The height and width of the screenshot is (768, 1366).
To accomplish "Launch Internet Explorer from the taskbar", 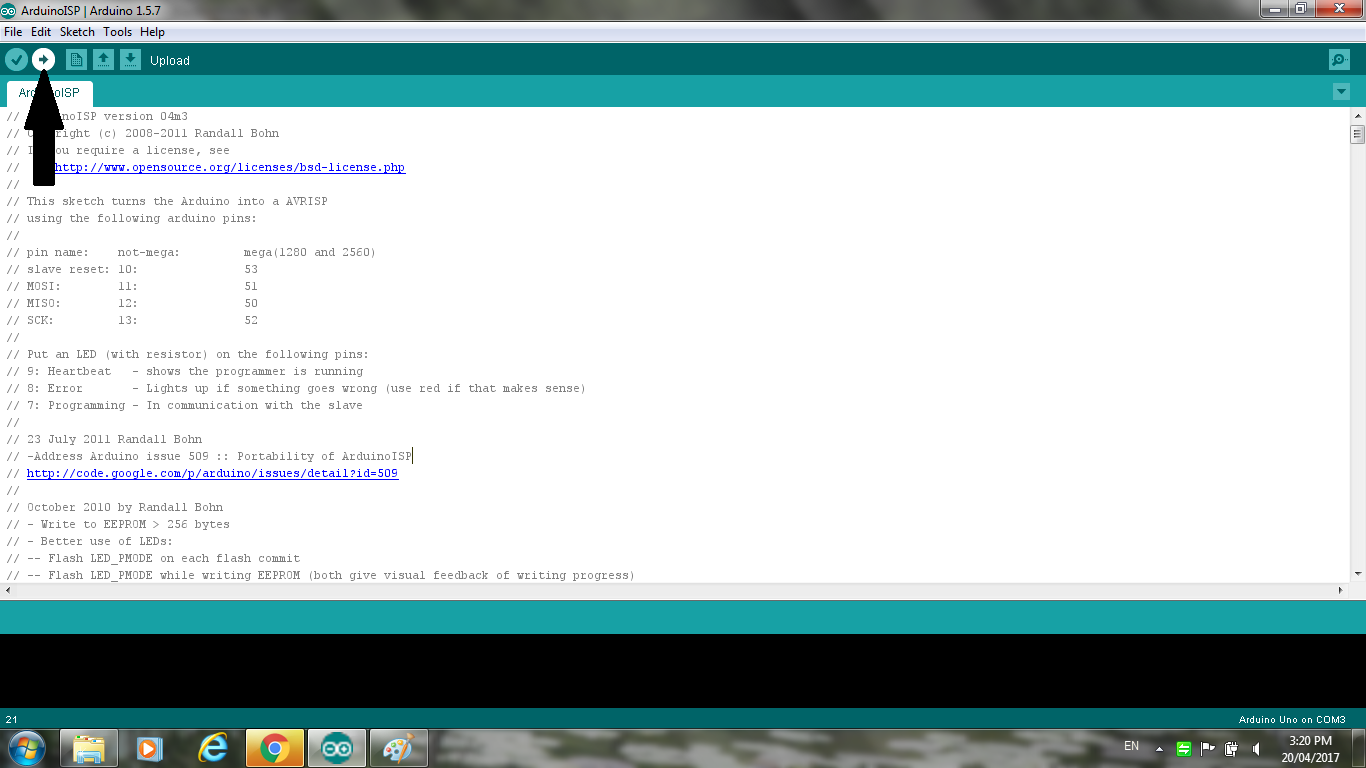I will [x=213, y=748].
